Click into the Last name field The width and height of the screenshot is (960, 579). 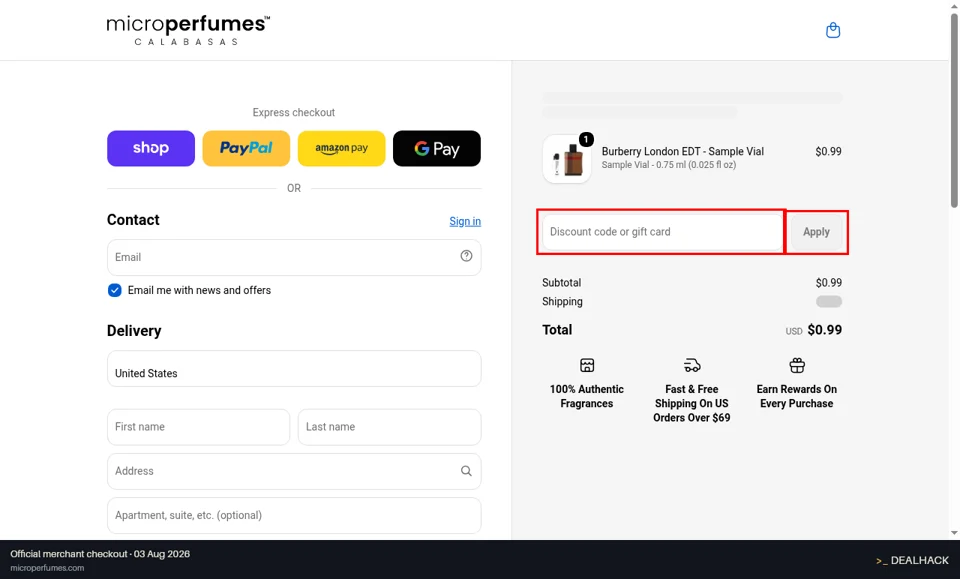click(x=389, y=427)
